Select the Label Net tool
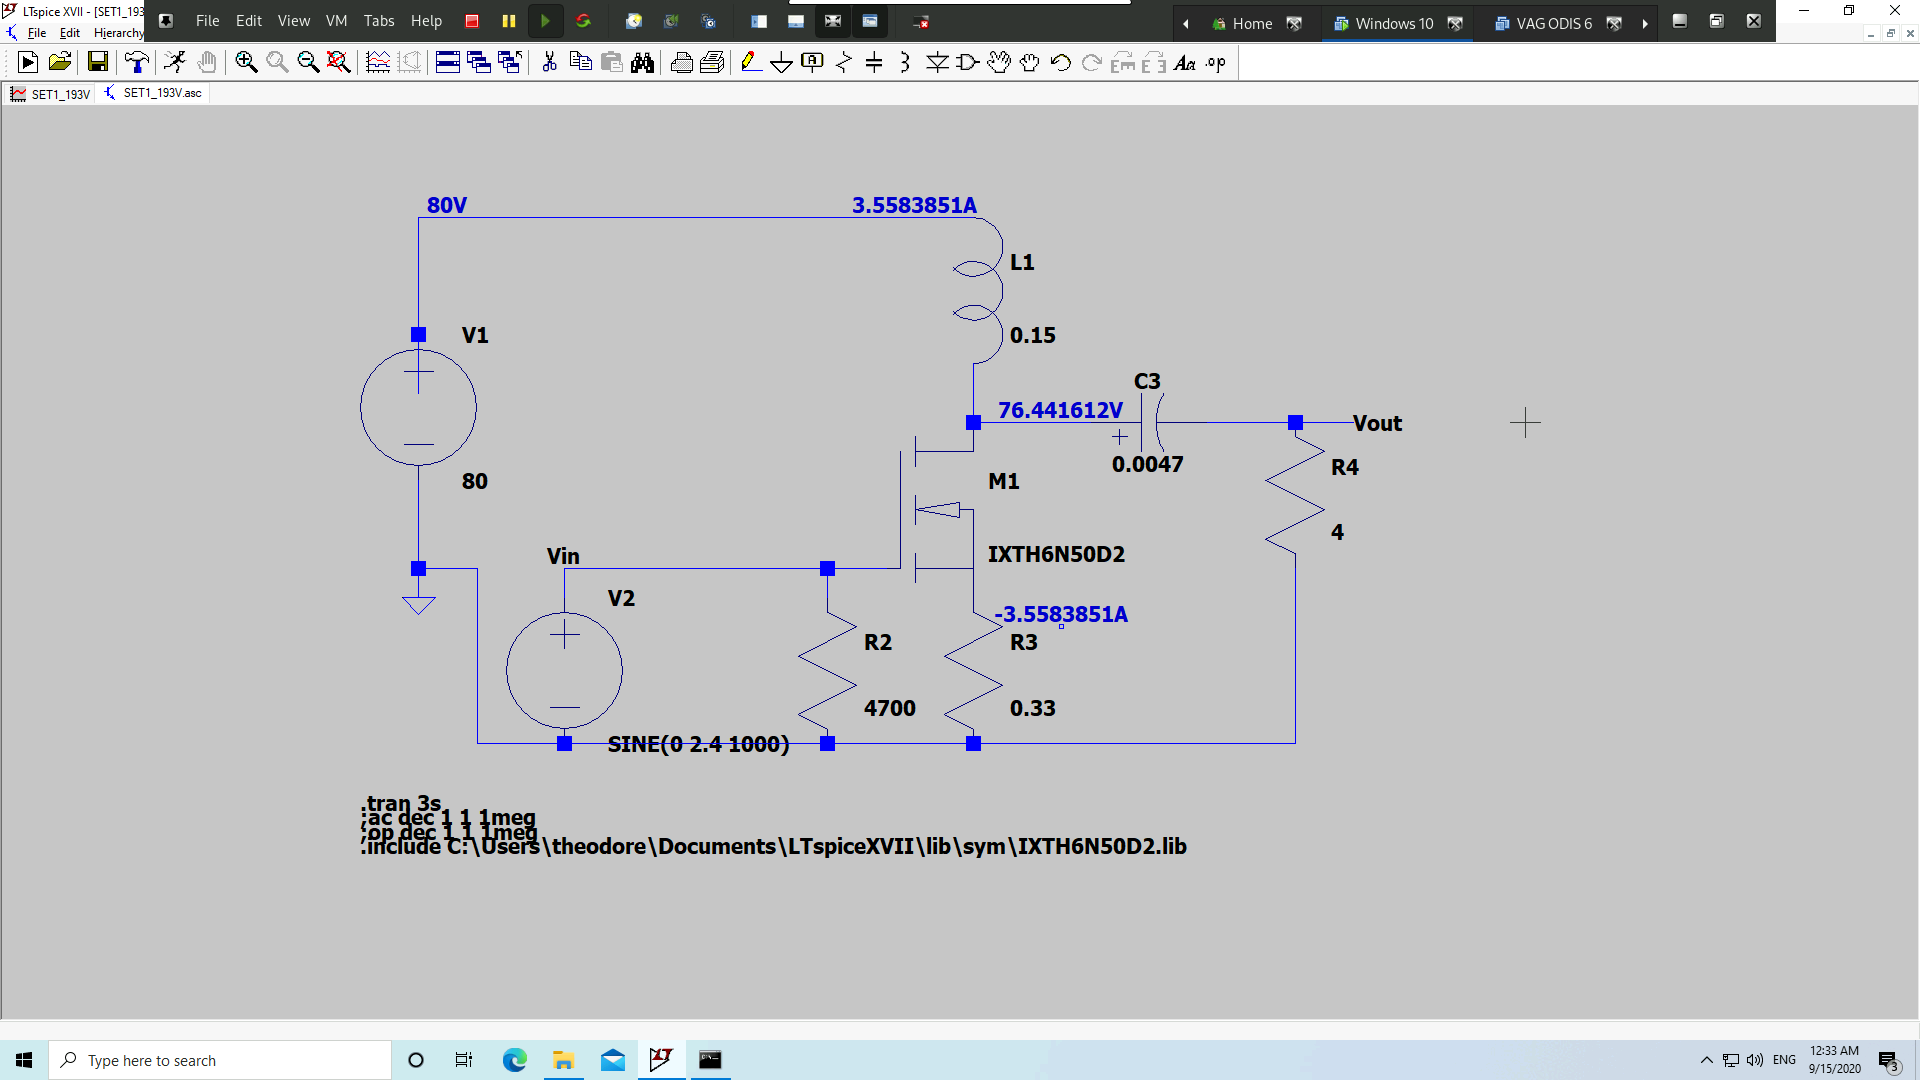The image size is (1920, 1080). tap(813, 63)
